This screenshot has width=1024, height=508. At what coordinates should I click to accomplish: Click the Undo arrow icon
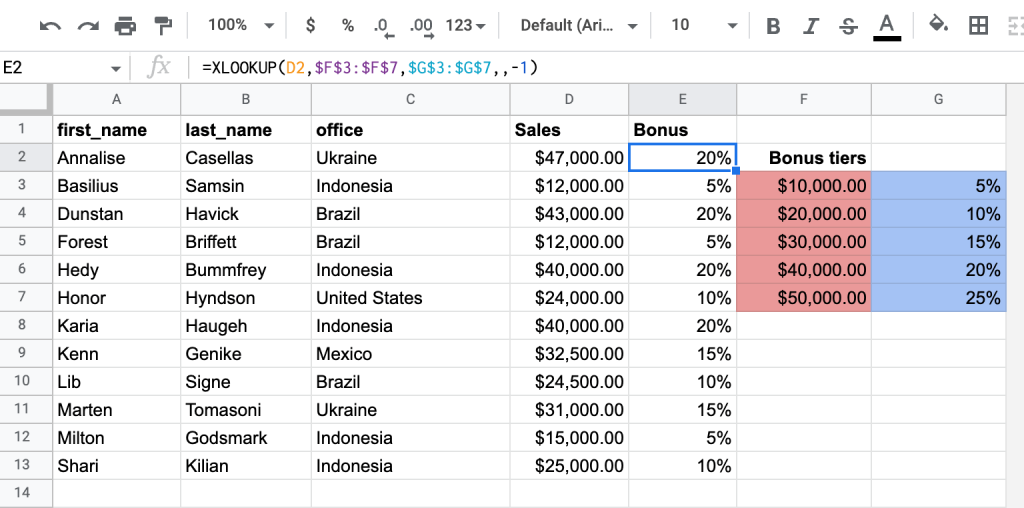coord(50,26)
